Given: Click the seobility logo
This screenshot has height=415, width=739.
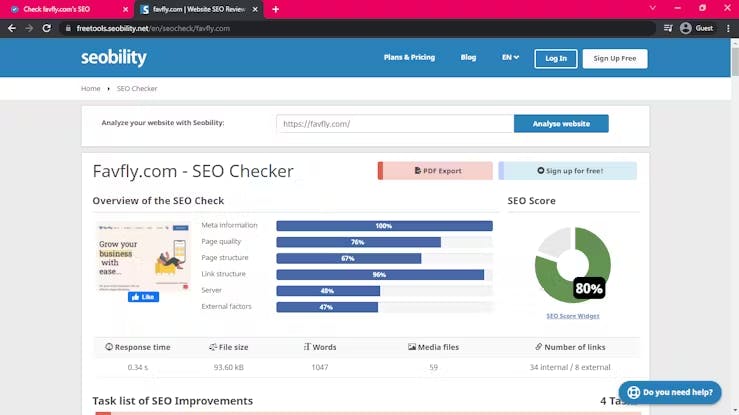Looking at the screenshot, I should click(114, 57).
